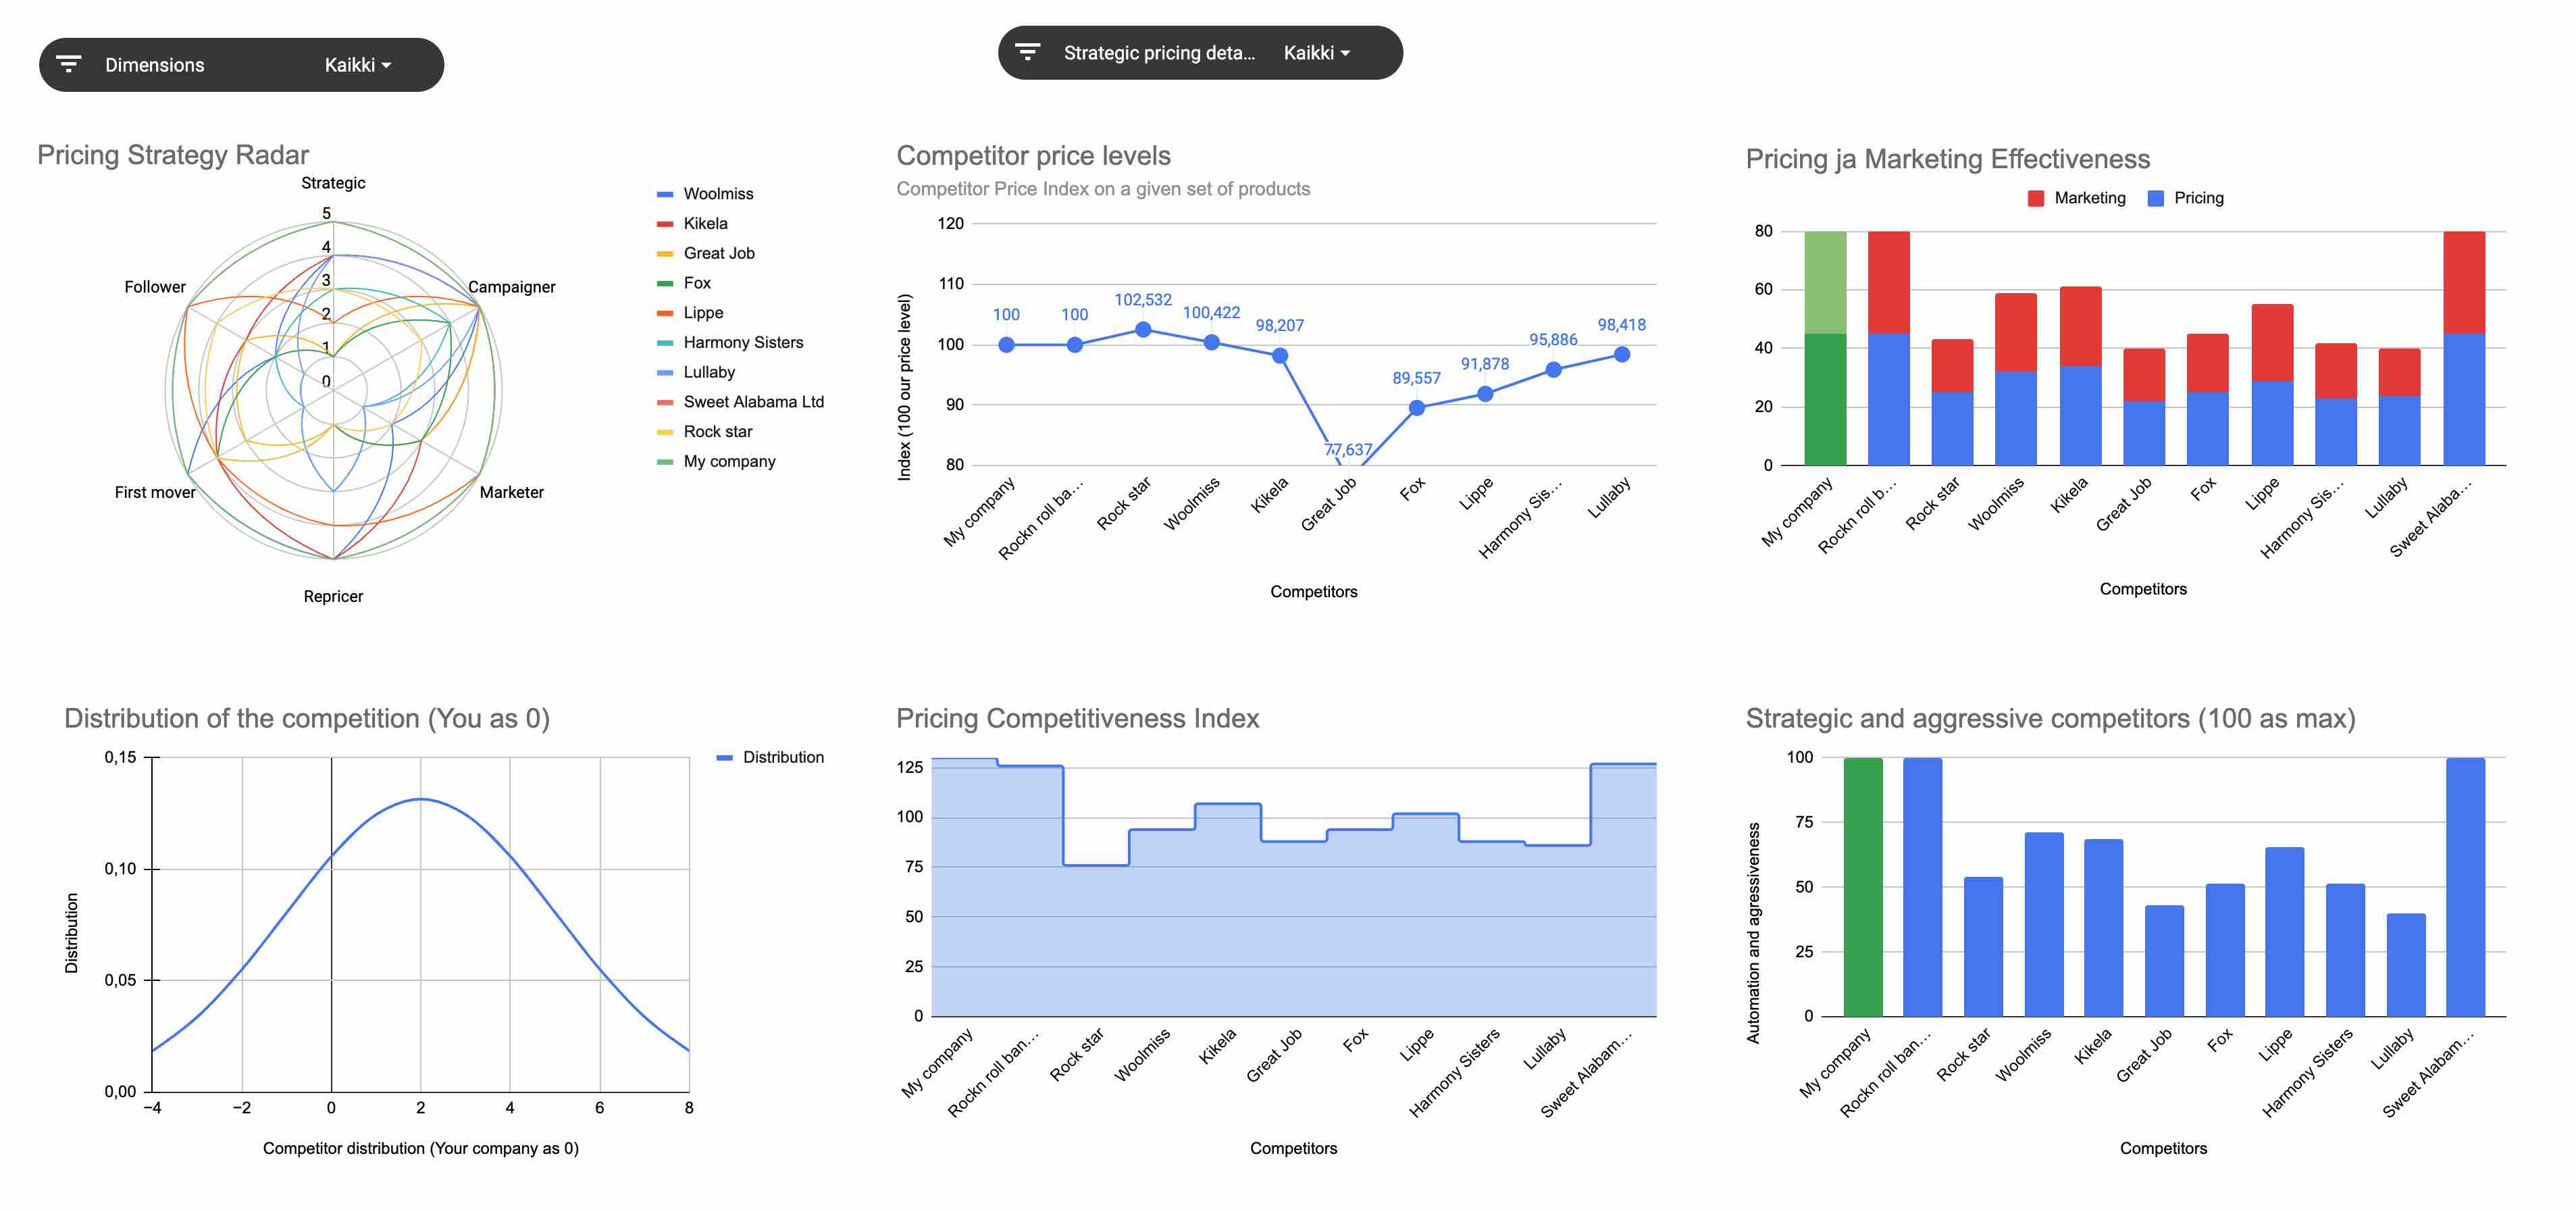The height and width of the screenshot is (1212, 2576).
Task: Click the Sweet Alabama red Marketing bar segment
Action: [x=2463, y=283]
